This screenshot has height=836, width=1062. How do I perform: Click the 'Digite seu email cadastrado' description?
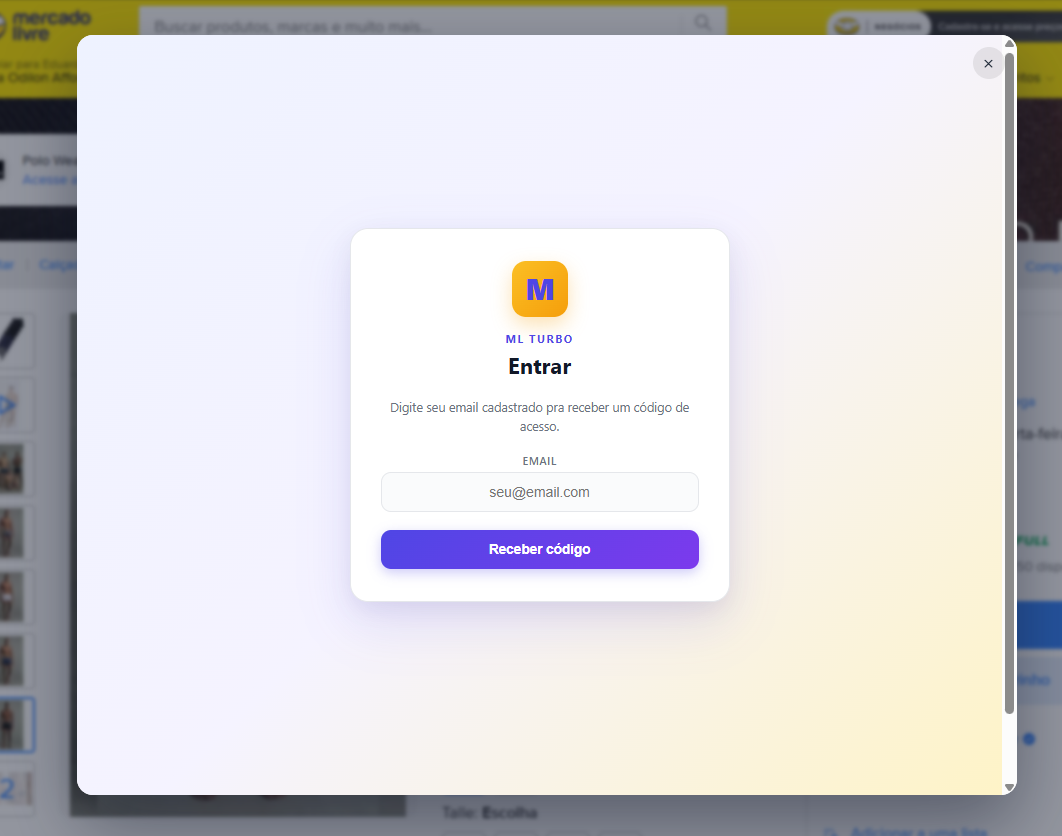coord(540,417)
